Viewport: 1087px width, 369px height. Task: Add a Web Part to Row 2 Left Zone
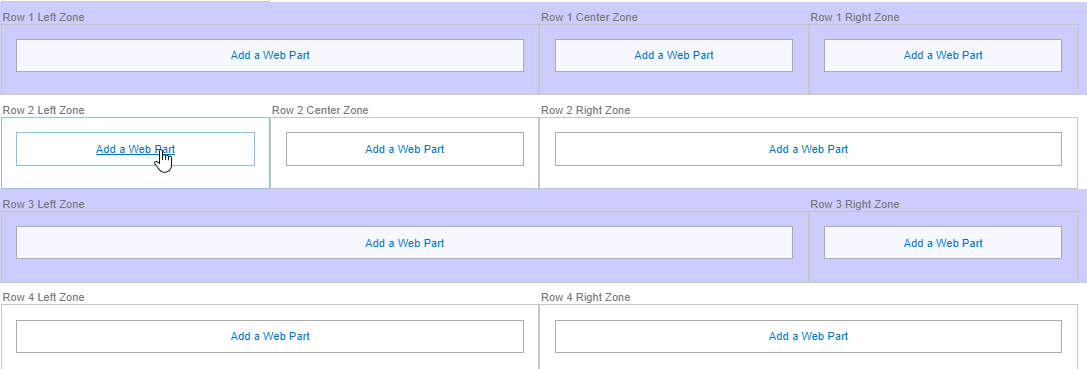coord(135,149)
